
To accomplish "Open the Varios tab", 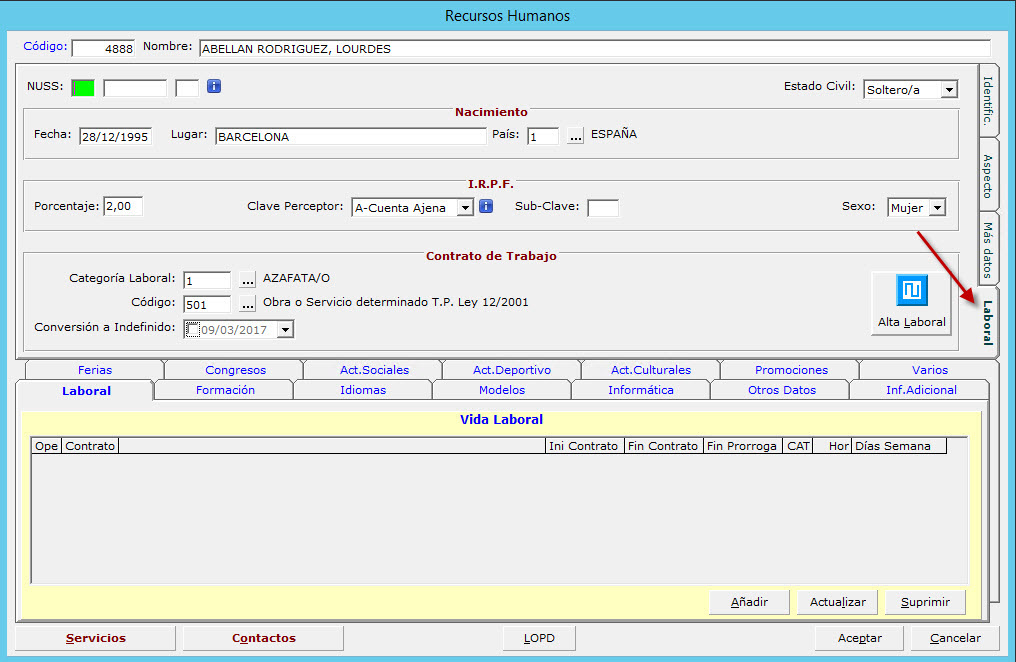I will coord(930,370).
